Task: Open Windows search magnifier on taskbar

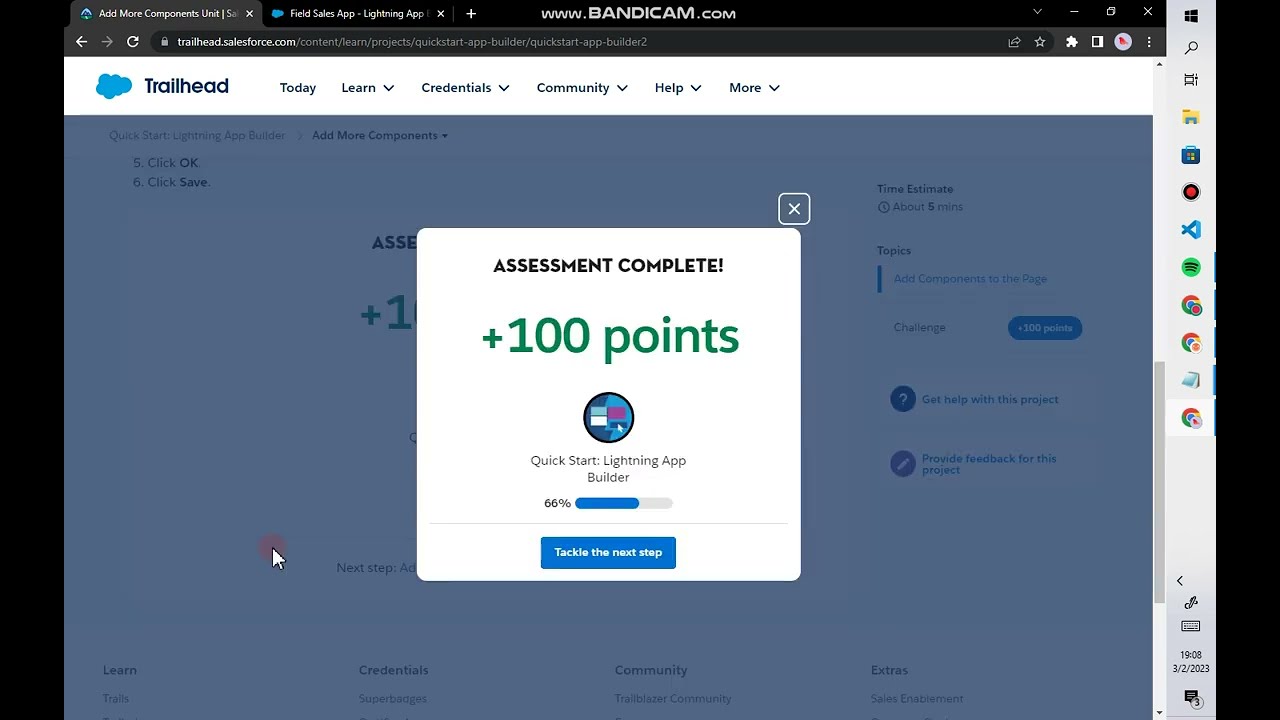Action: pos(1191,48)
